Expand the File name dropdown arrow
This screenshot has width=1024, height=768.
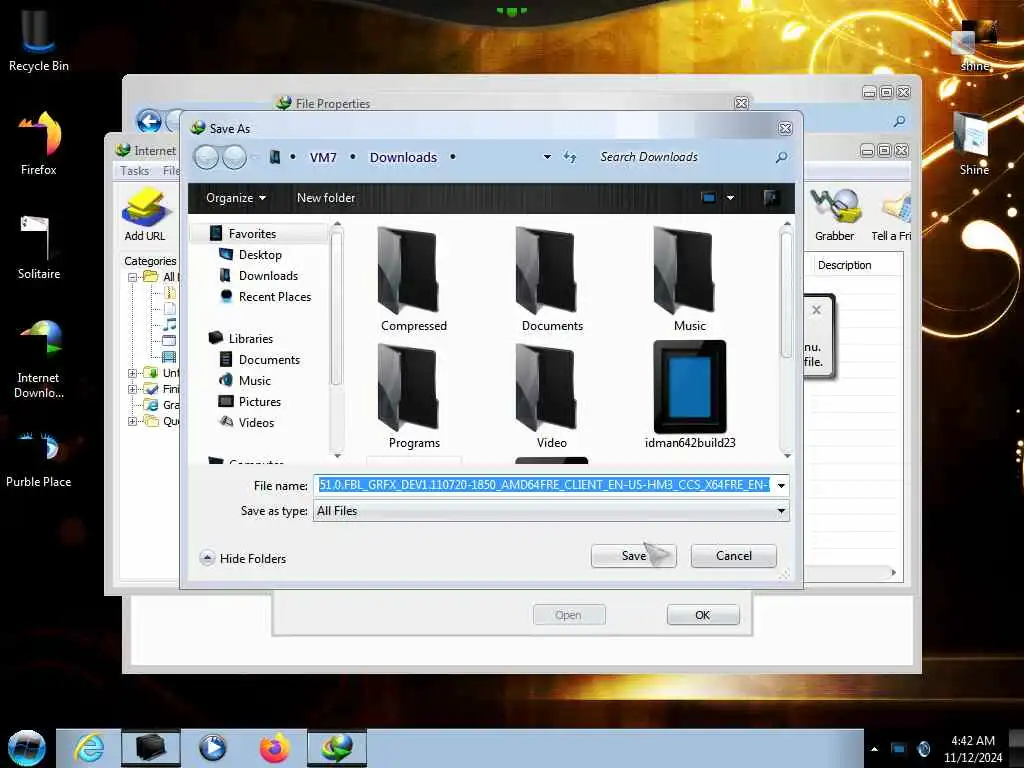pyautogui.click(x=781, y=485)
